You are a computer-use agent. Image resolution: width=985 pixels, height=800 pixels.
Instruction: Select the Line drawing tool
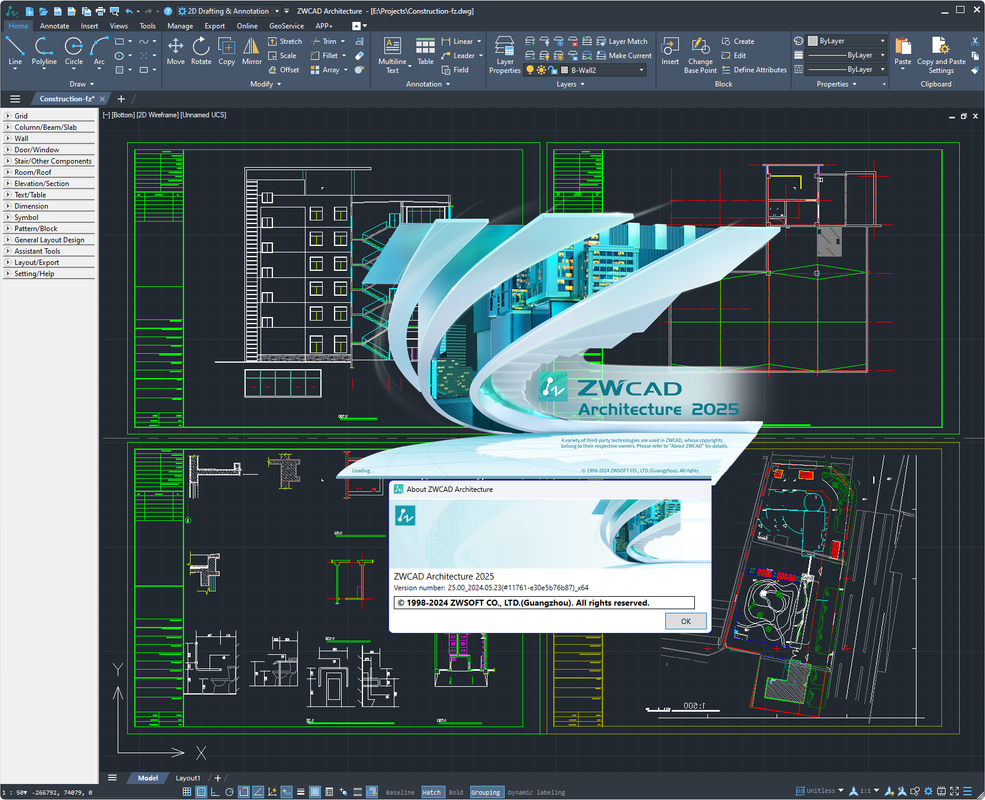coord(15,51)
